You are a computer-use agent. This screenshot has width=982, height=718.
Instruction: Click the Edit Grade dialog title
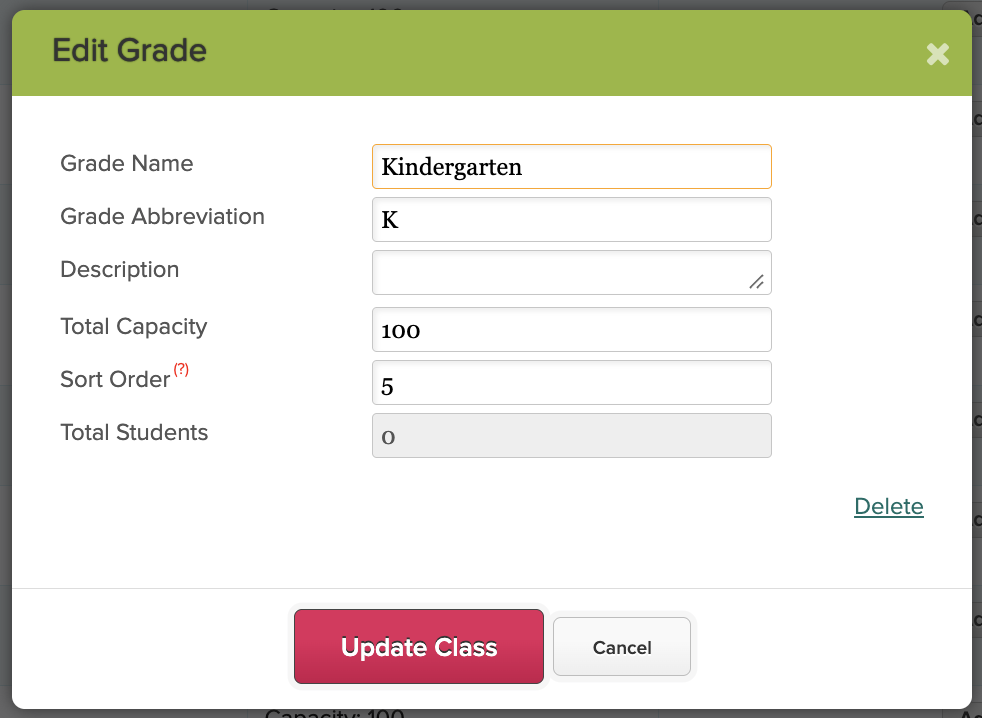click(x=130, y=50)
